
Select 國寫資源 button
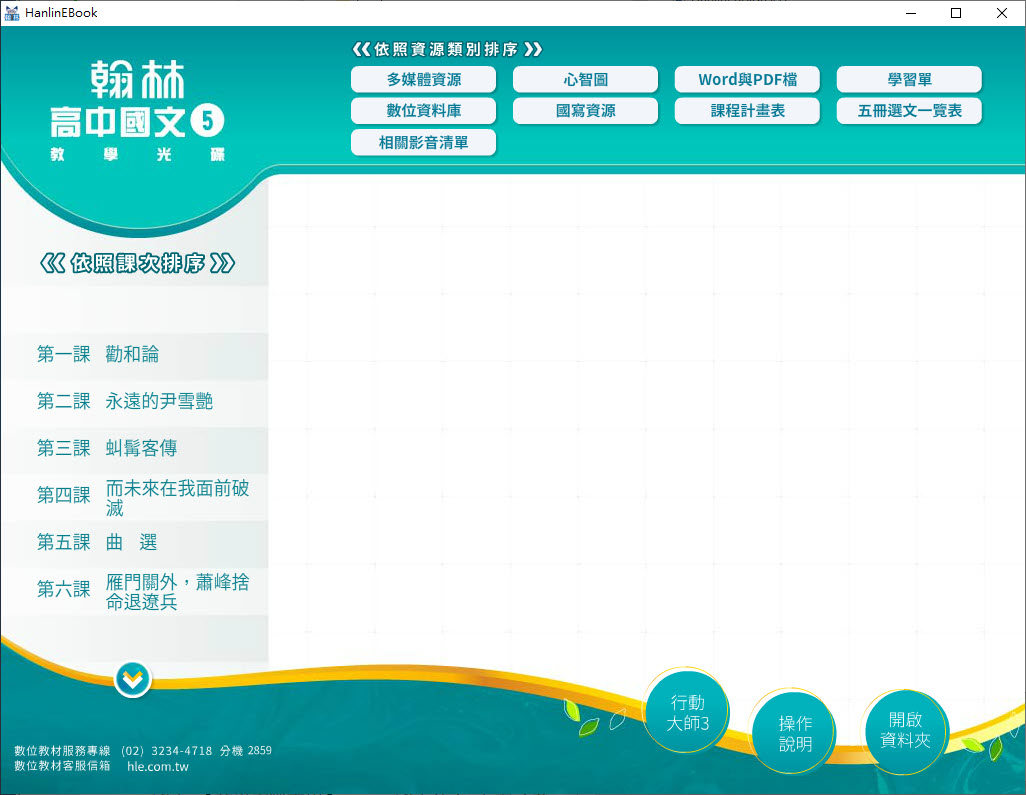click(585, 111)
